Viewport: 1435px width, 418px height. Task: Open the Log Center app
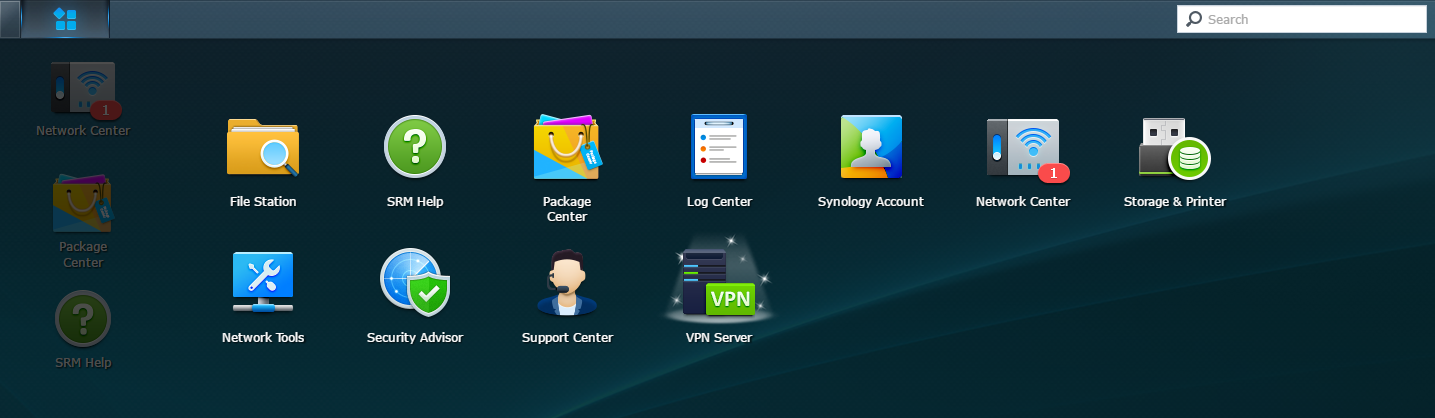pyautogui.click(x=719, y=147)
